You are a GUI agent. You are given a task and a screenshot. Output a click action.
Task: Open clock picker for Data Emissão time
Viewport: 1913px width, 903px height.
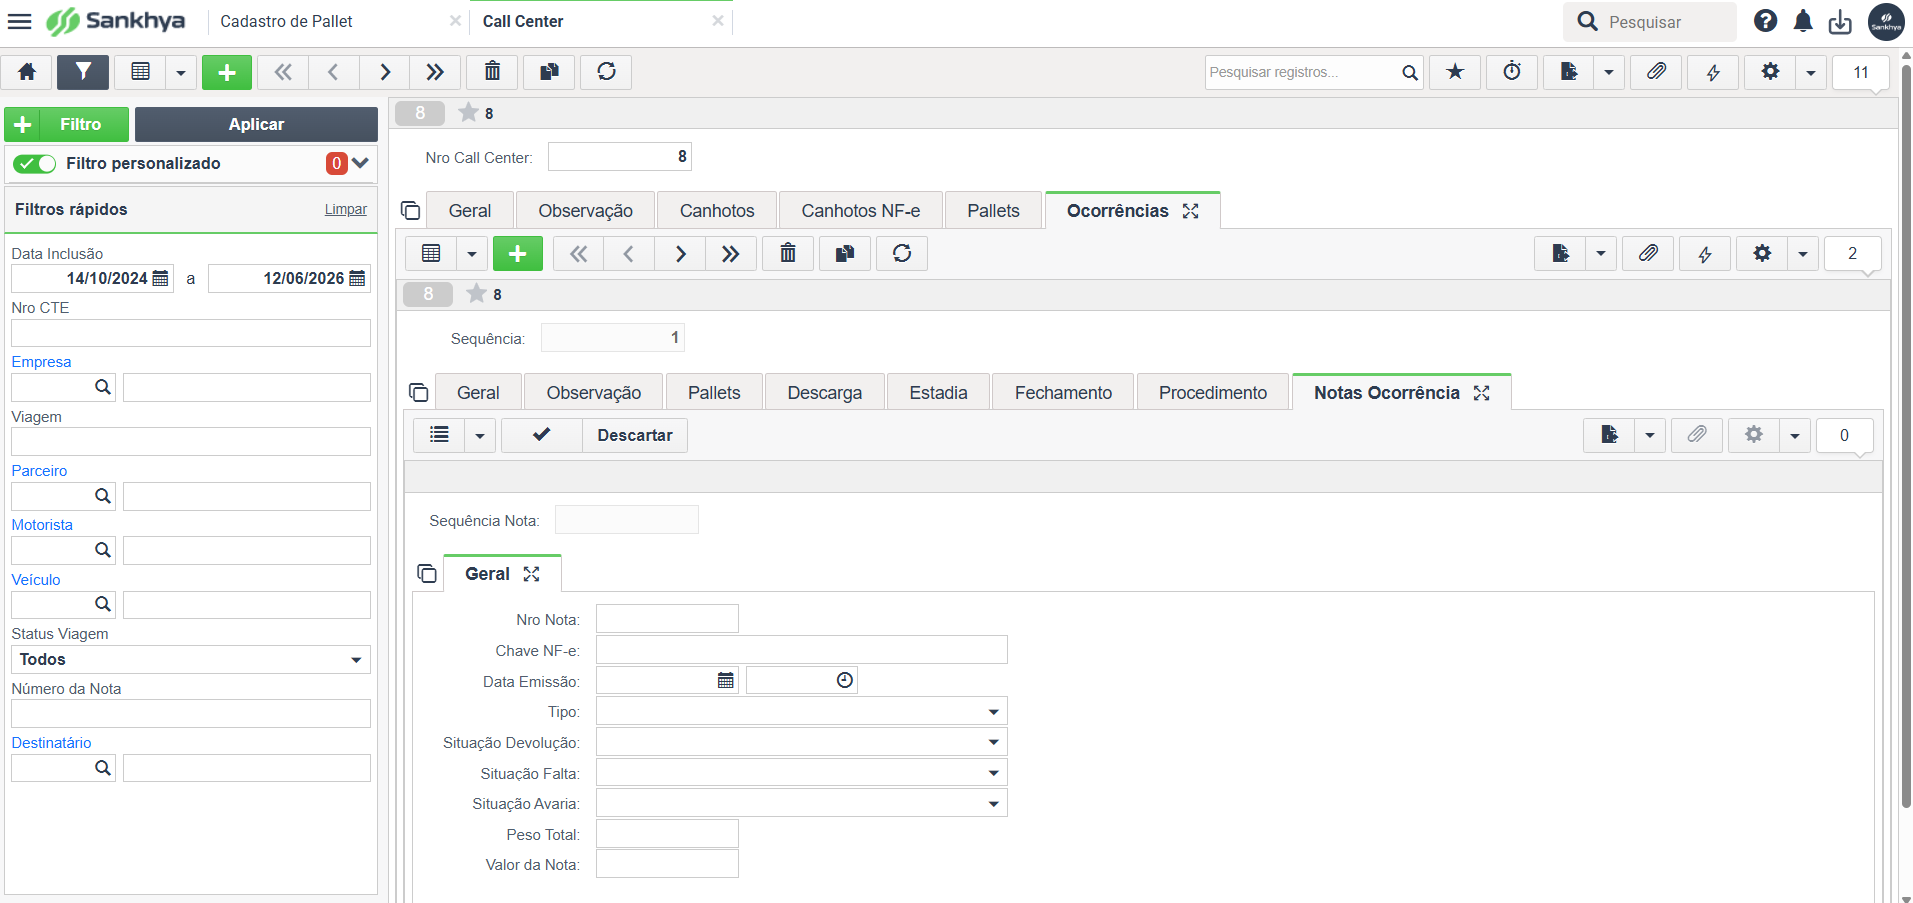pyautogui.click(x=845, y=681)
